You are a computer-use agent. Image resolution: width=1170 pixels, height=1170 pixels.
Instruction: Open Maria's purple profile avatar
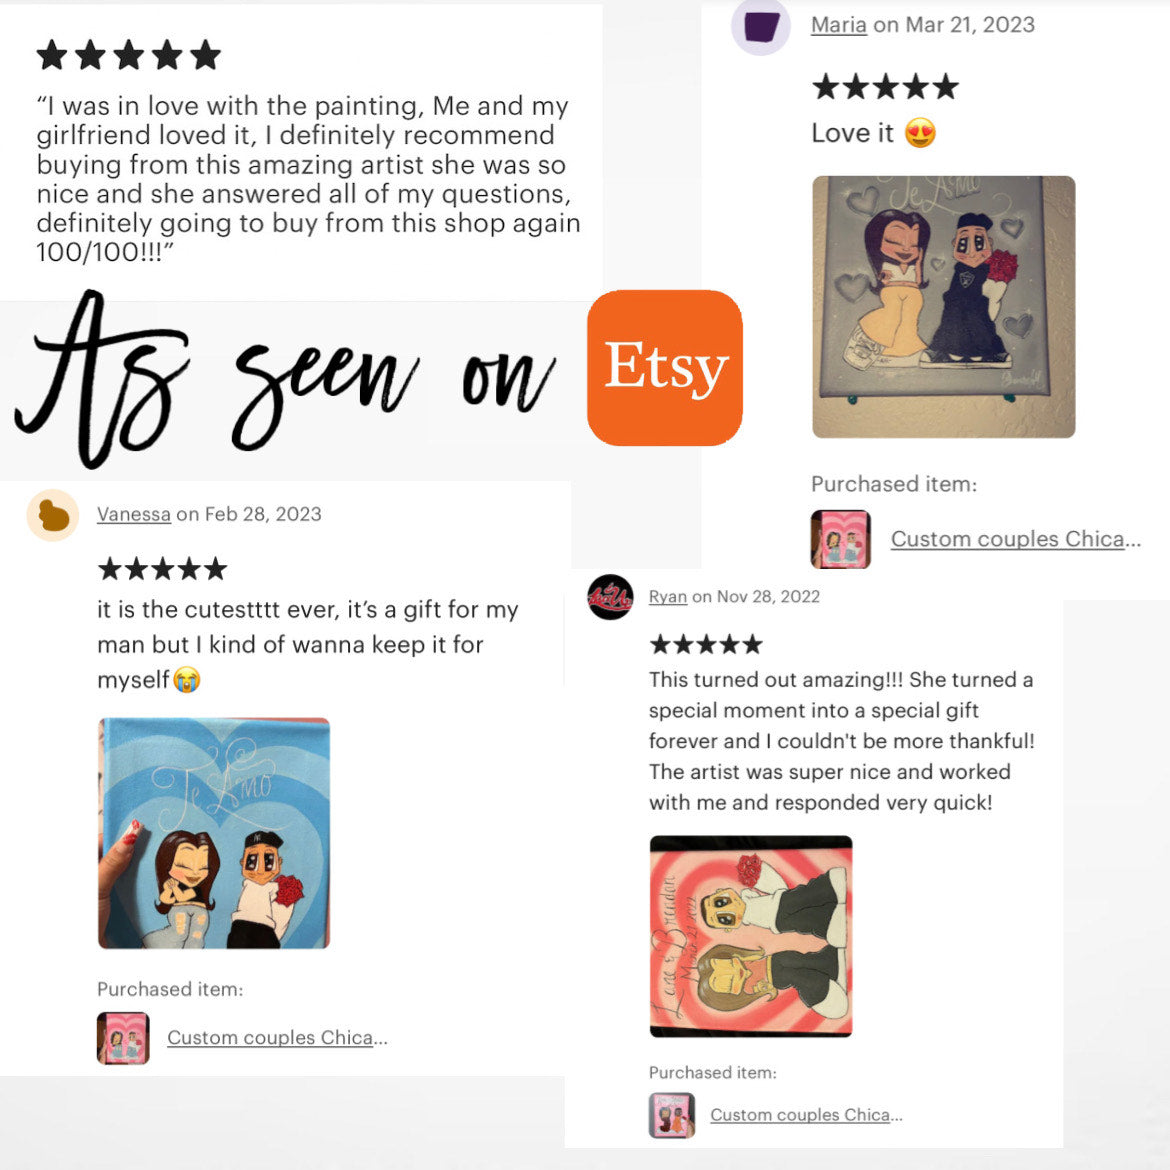pyautogui.click(x=760, y=28)
